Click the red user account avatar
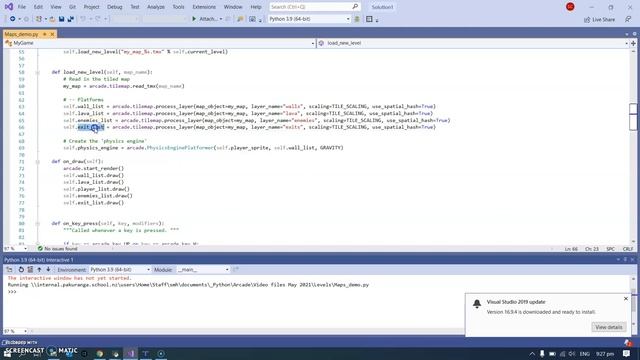The image size is (640, 360). pos(570,7)
